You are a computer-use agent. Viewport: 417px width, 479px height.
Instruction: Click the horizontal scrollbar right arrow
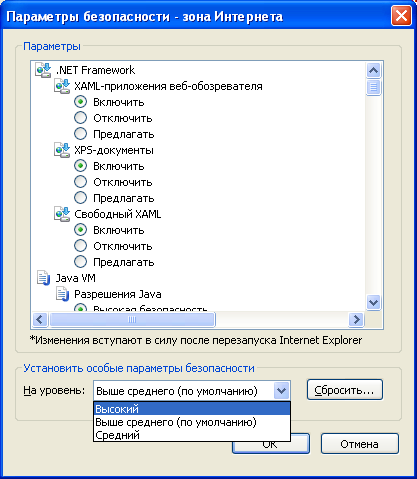[356, 320]
